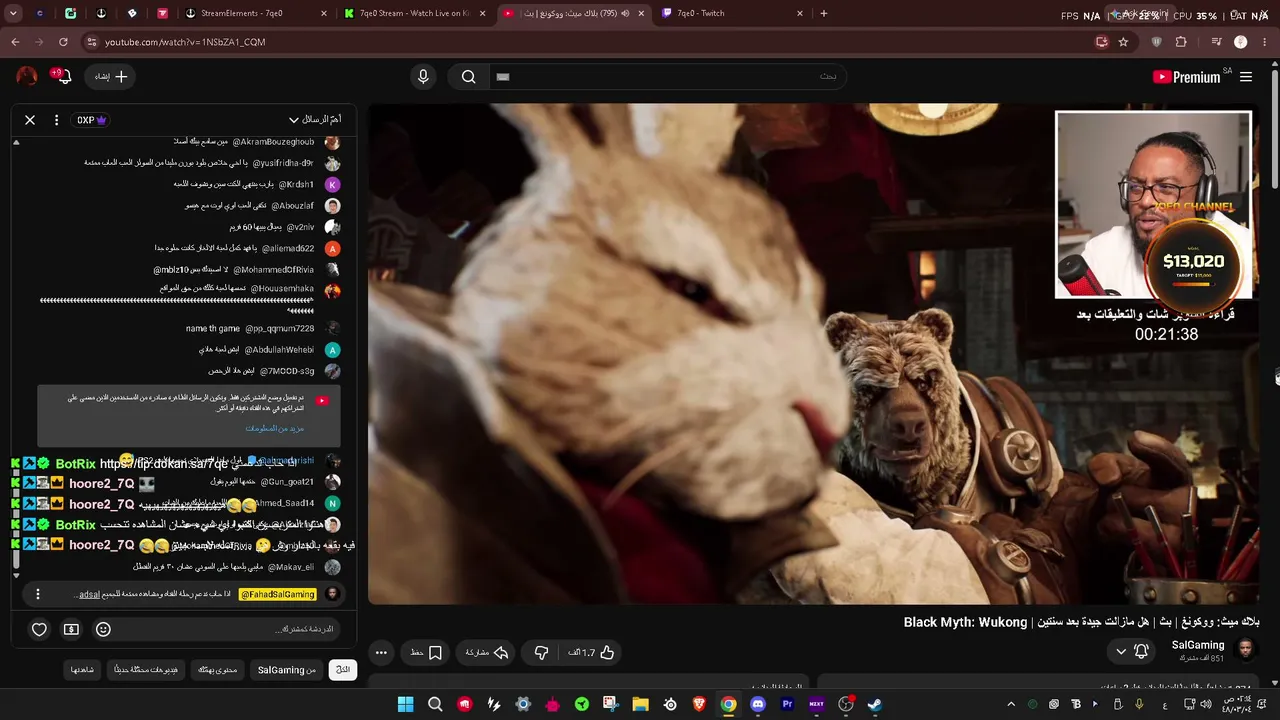The height and width of the screenshot is (720, 1280).
Task: Open the Windows Start menu
Action: [405, 704]
